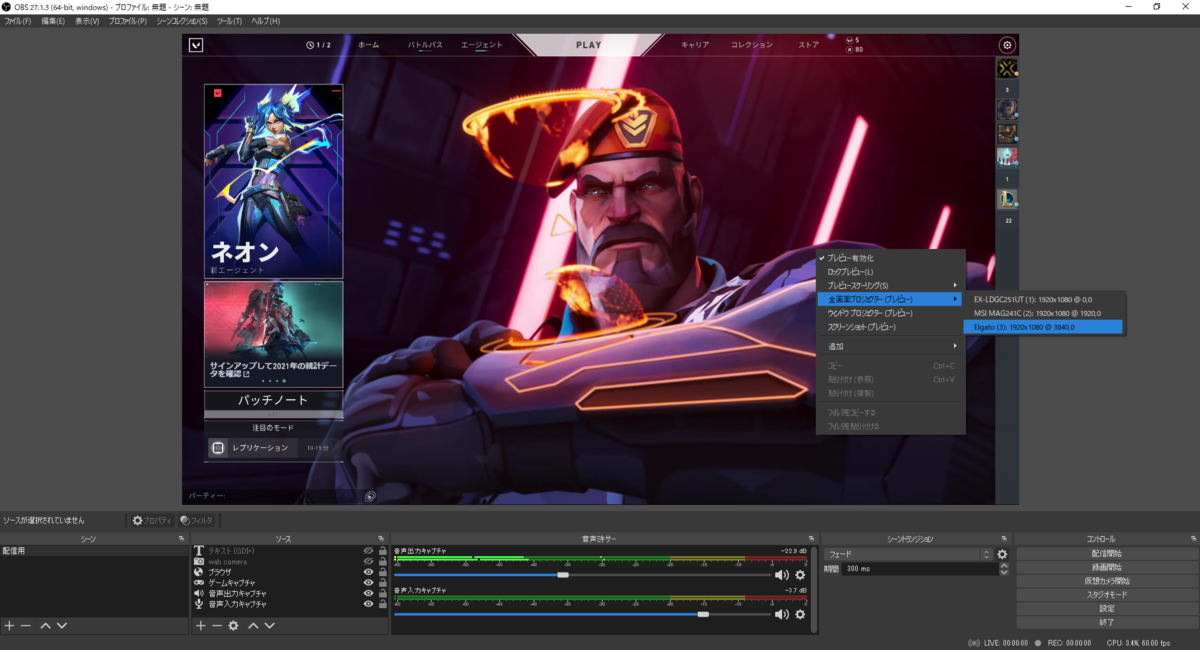
Task: Click remove scene minus button in シーン panel
Action: point(26,625)
